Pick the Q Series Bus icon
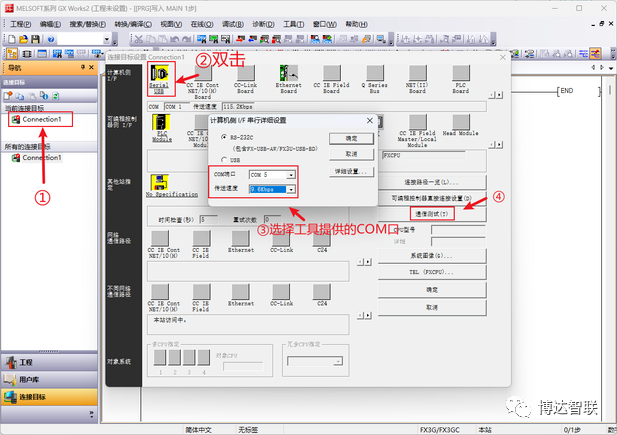This screenshot has height=435, width=617. click(375, 73)
